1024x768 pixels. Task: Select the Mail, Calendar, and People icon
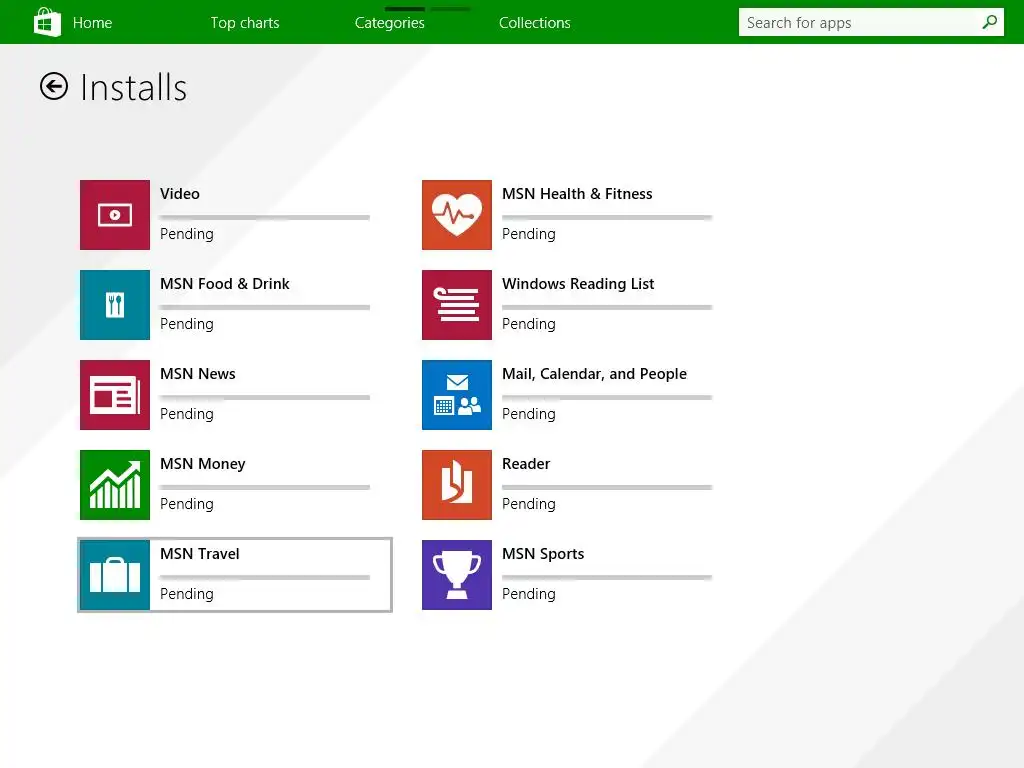point(456,395)
